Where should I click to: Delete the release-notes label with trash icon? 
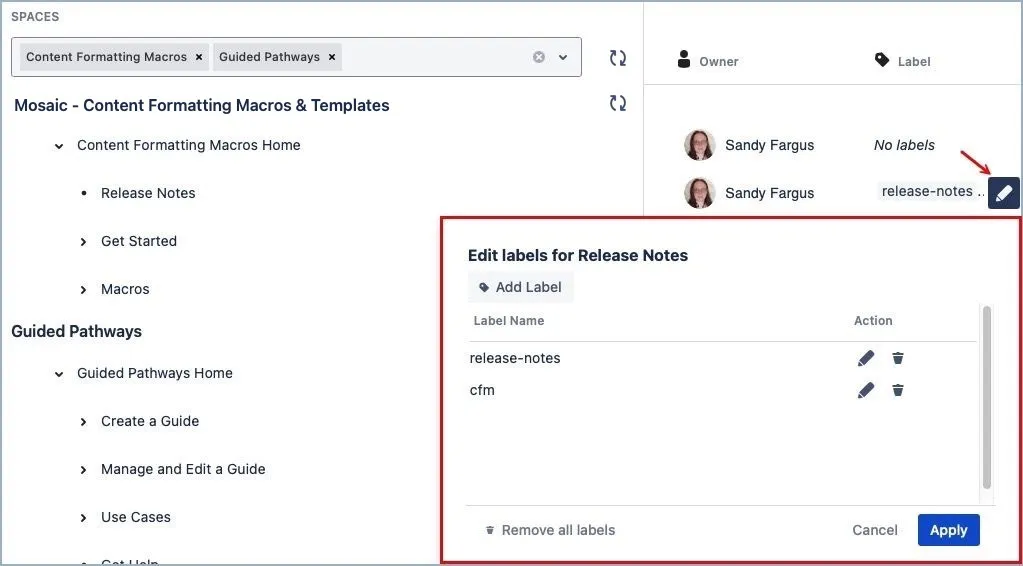point(898,358)
